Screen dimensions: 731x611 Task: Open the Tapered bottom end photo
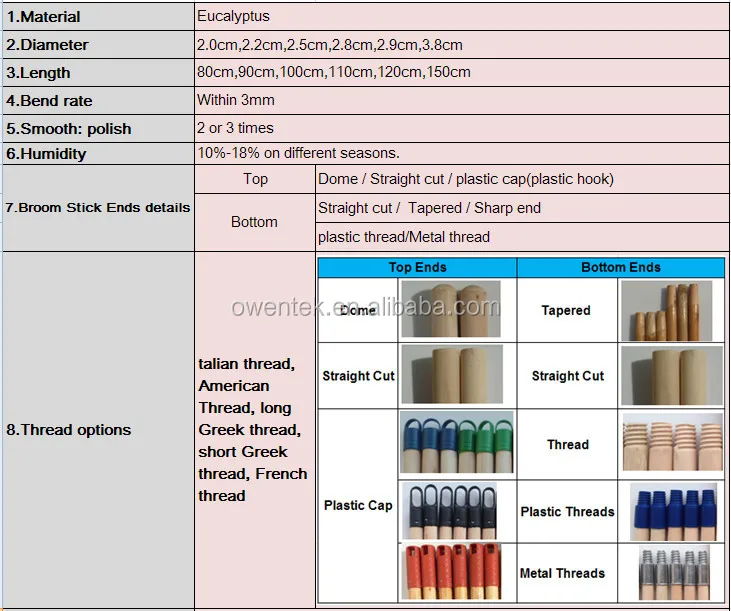670,310
